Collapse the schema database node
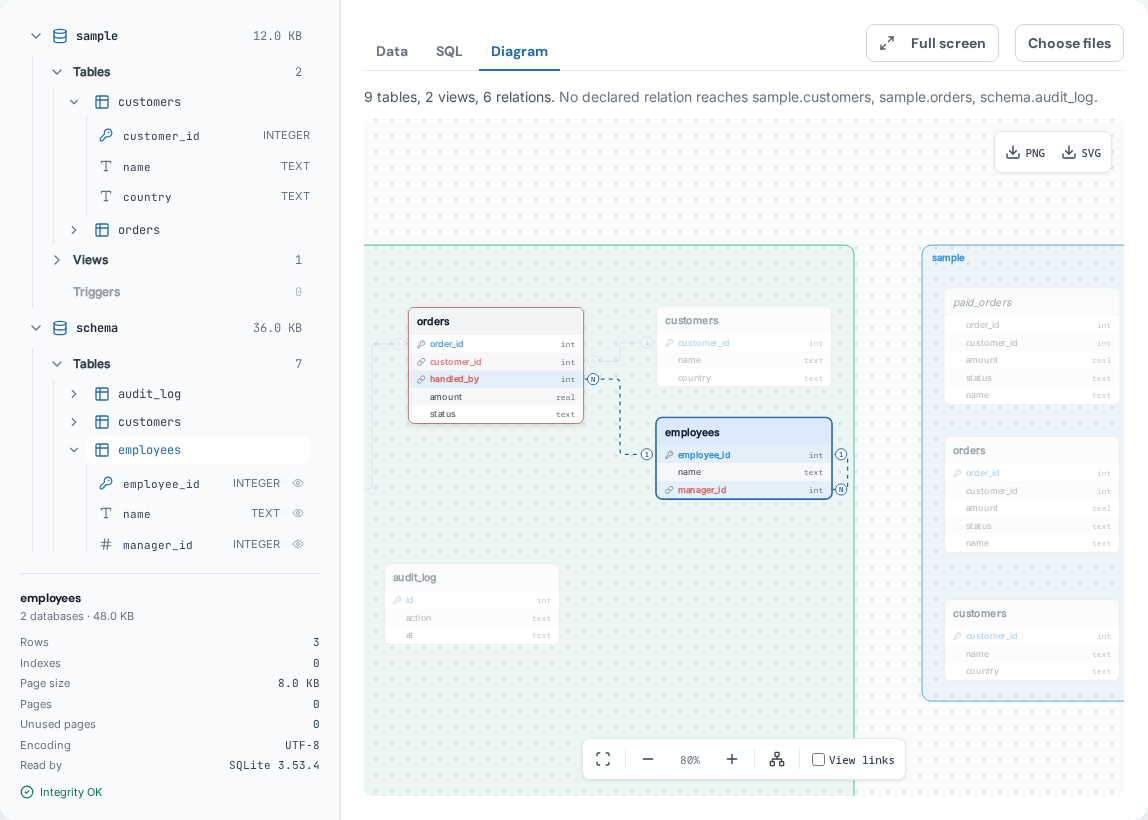 point(36,328)
